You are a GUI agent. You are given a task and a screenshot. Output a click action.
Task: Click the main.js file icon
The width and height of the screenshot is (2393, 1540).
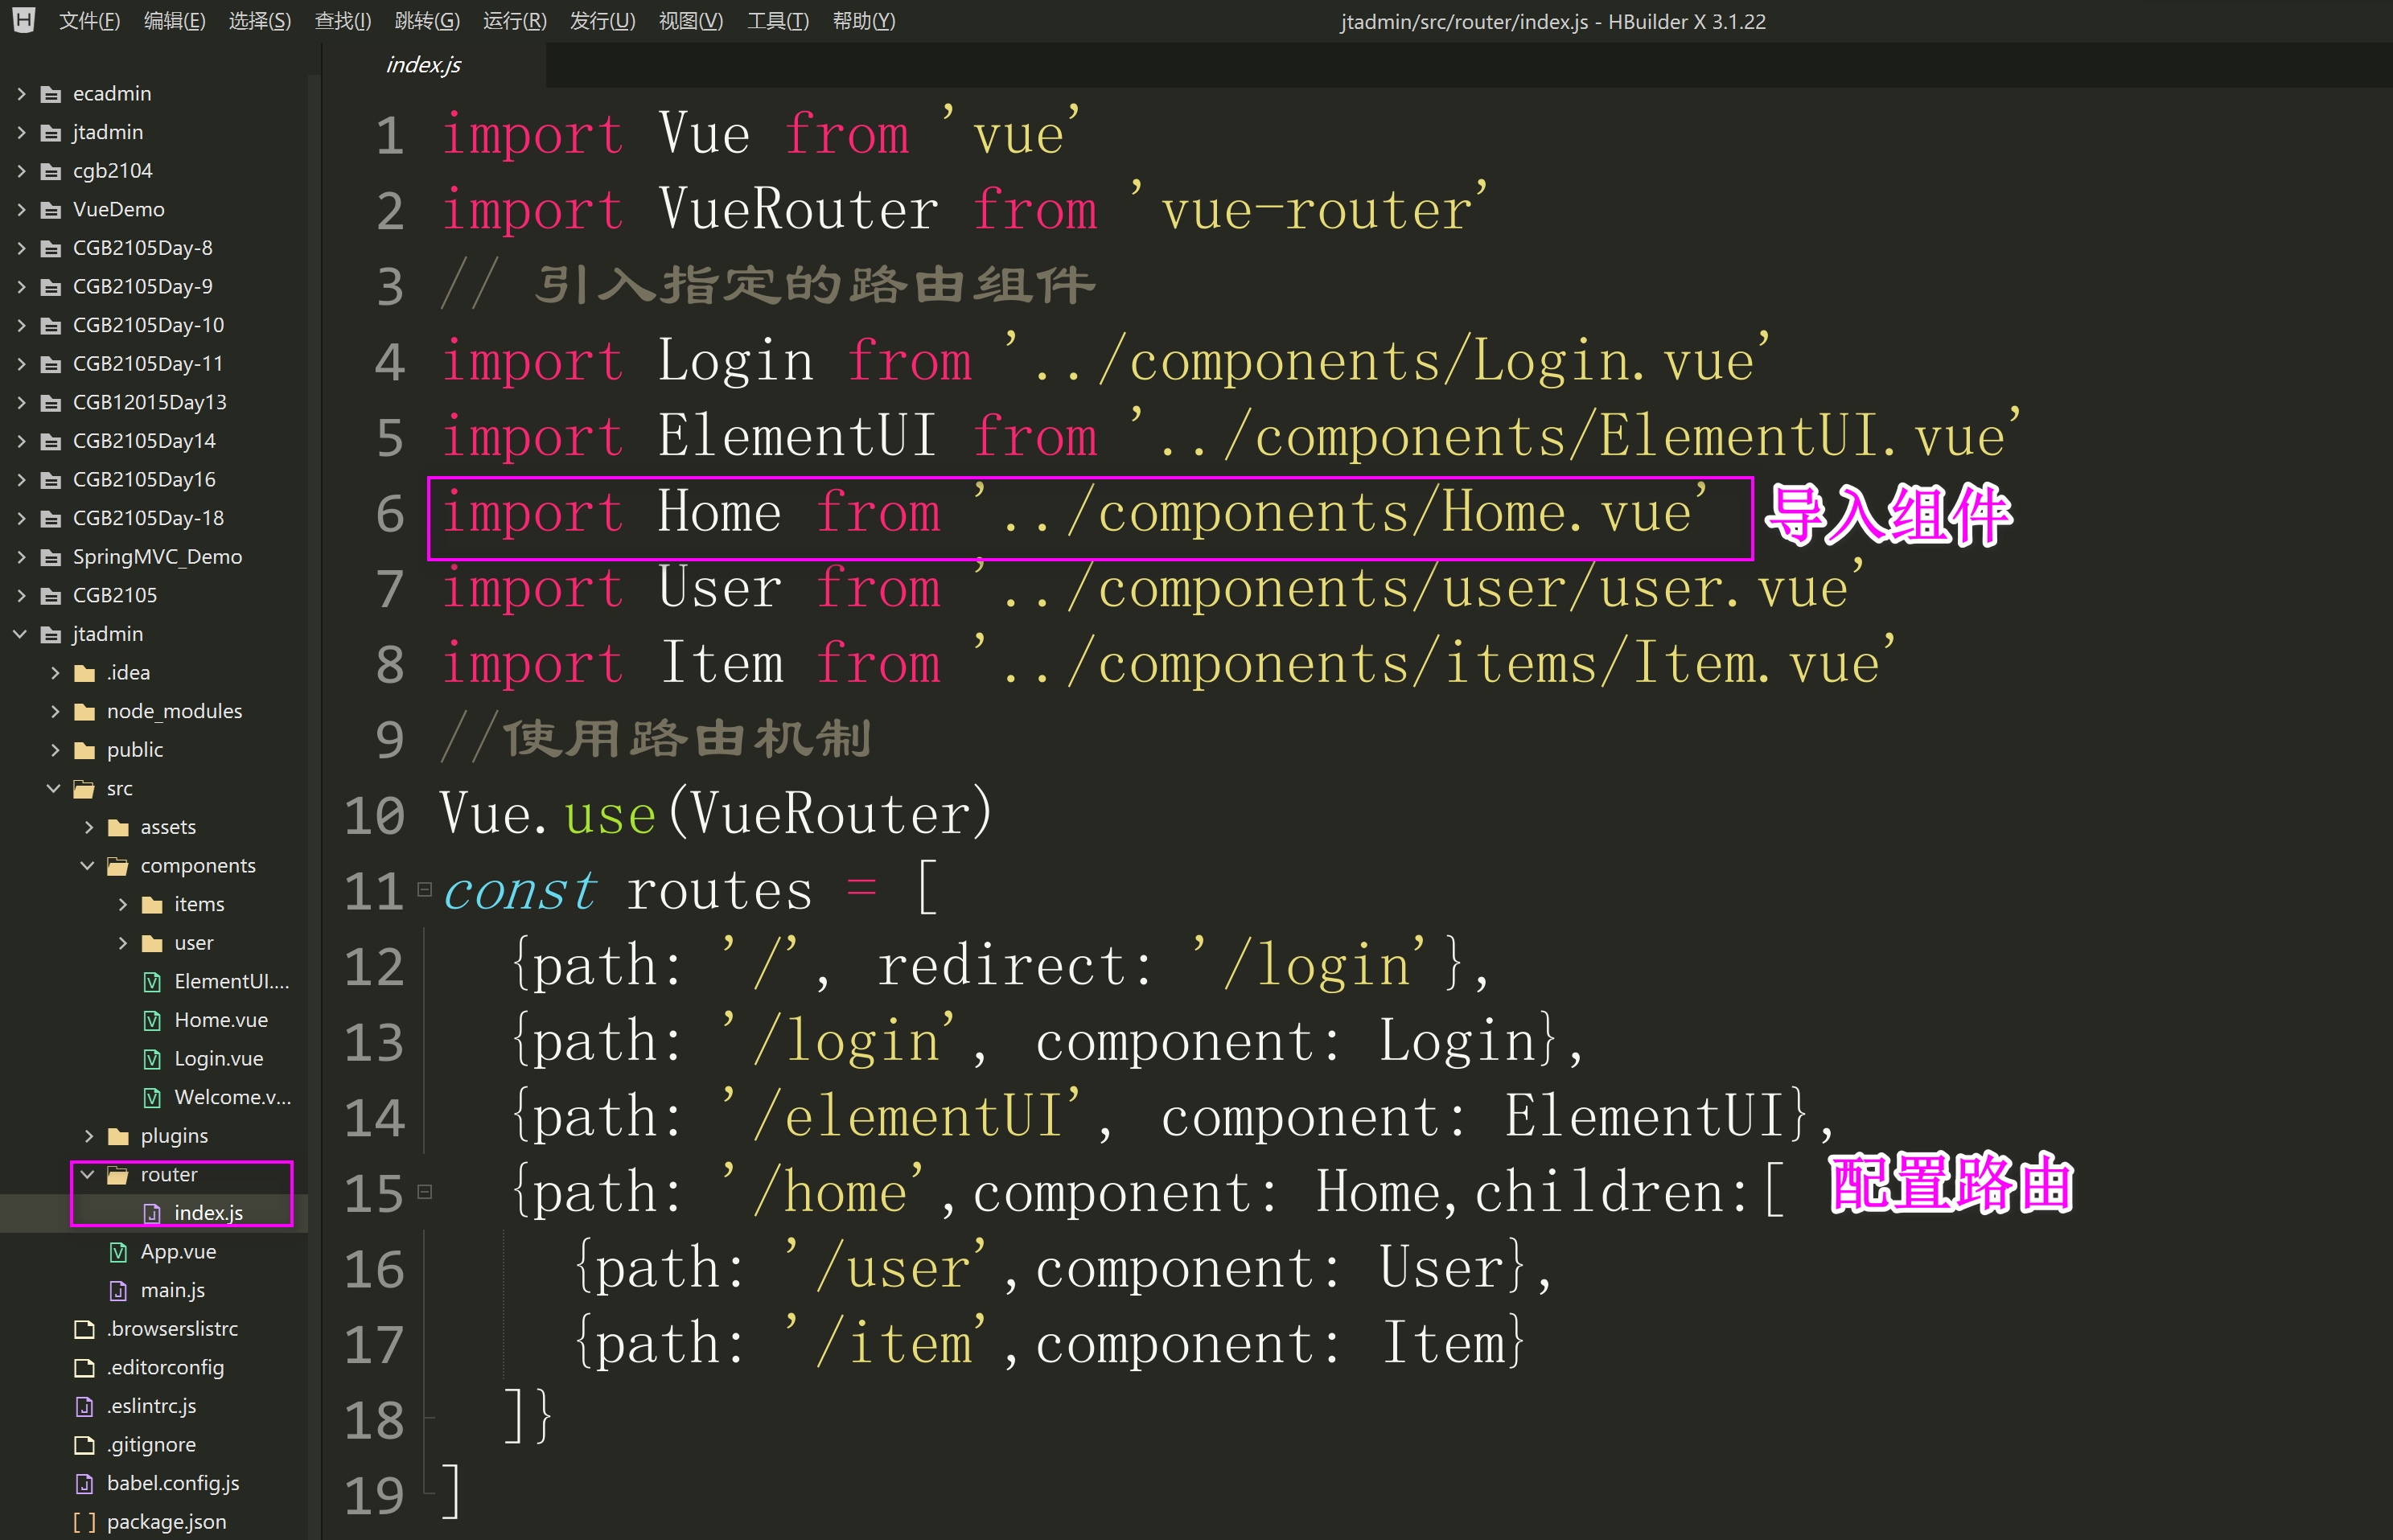[x=118, y=1290]
